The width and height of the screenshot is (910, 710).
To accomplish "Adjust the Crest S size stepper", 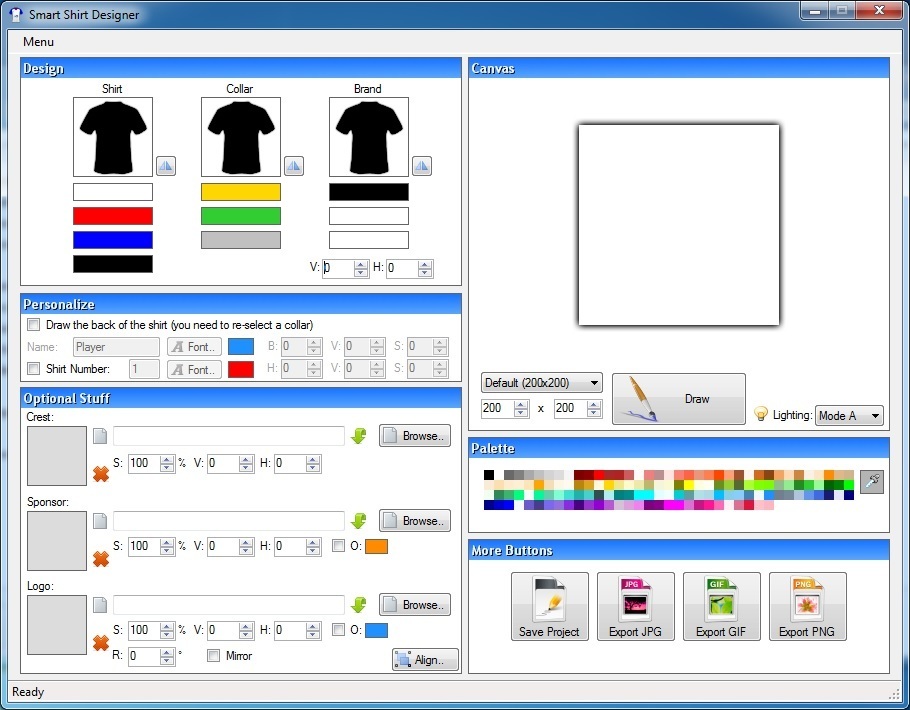I will (x=167, y=463).
